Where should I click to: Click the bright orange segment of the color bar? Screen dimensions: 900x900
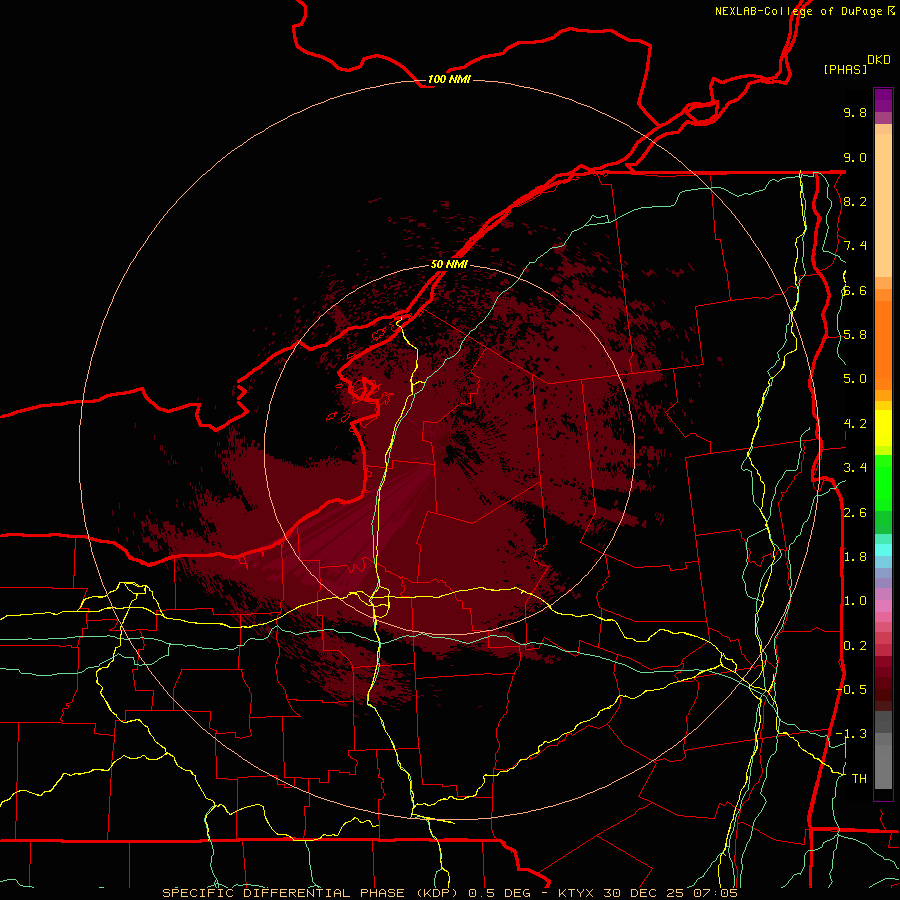pos(883,344)
